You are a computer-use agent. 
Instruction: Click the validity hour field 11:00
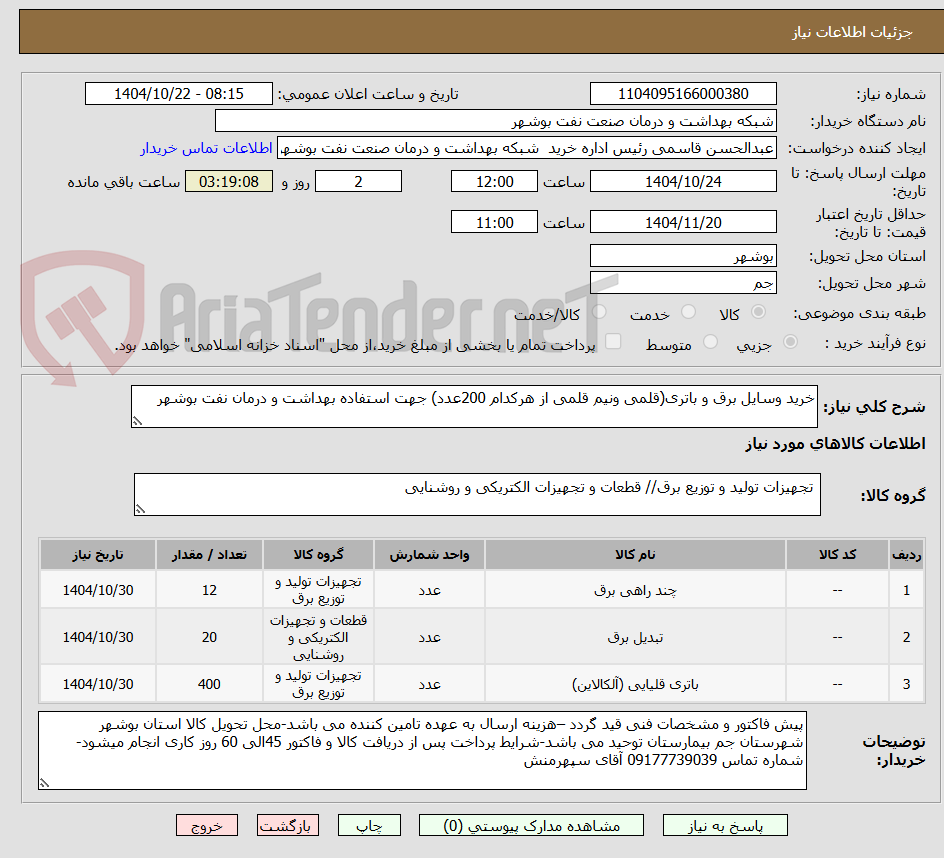494,222
